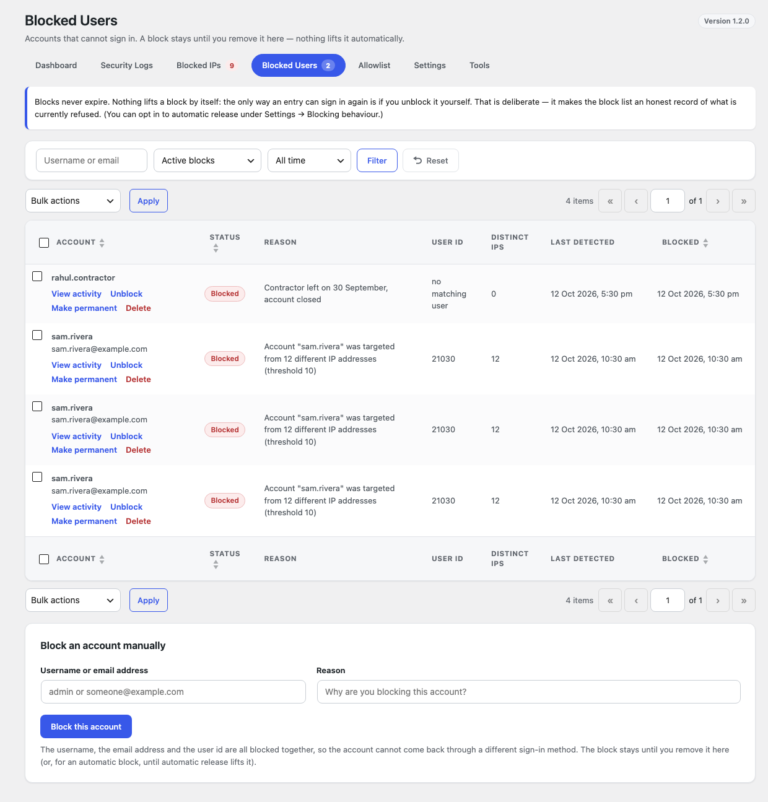Click Apply button below the table
The height and width of the screenshot is (802, 768).
pyautogui.click(x=148, y=600)
